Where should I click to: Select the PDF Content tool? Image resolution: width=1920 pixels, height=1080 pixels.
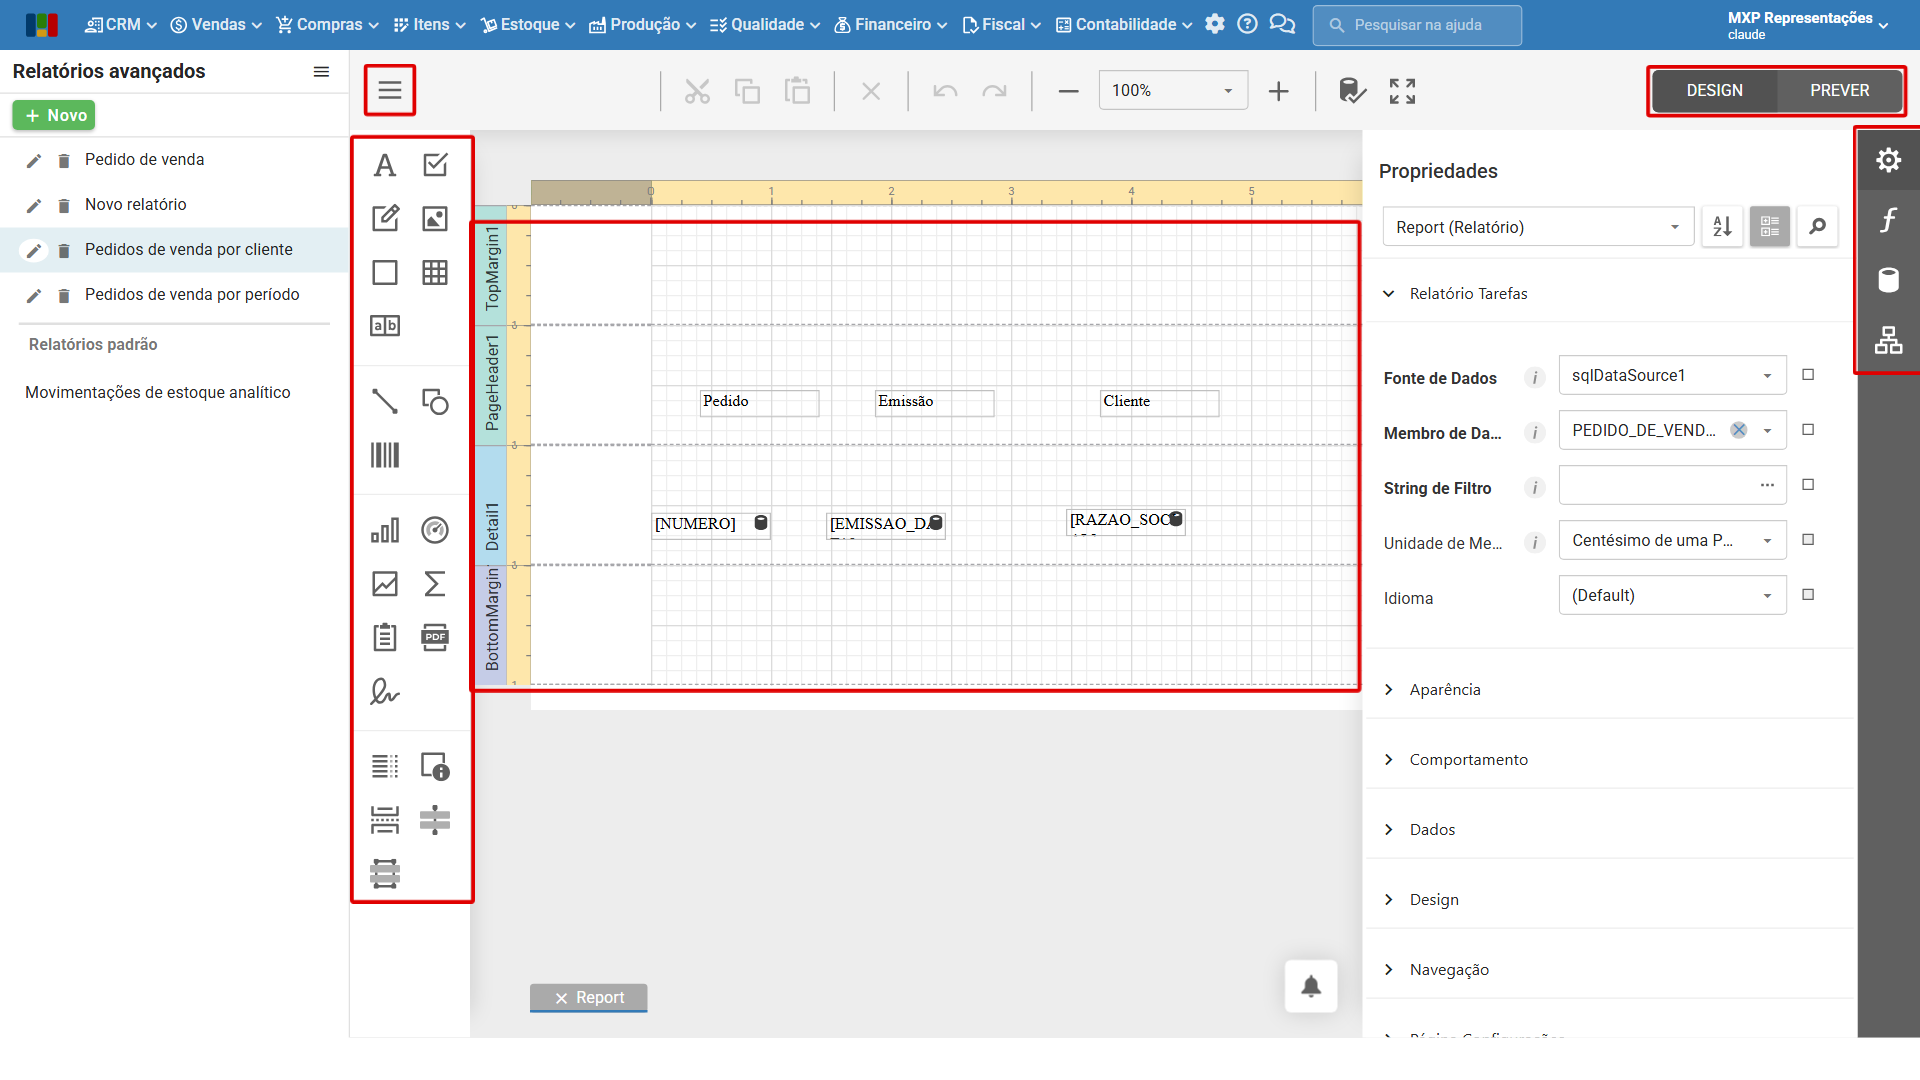coord(435,638)
